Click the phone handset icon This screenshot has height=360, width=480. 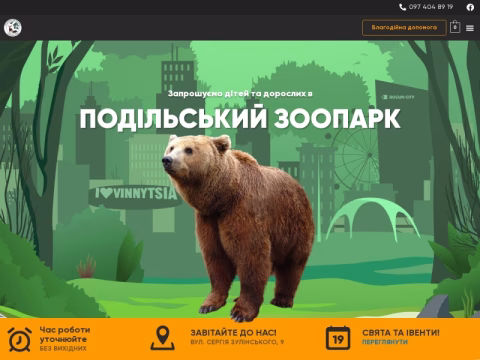coord(403,7)
